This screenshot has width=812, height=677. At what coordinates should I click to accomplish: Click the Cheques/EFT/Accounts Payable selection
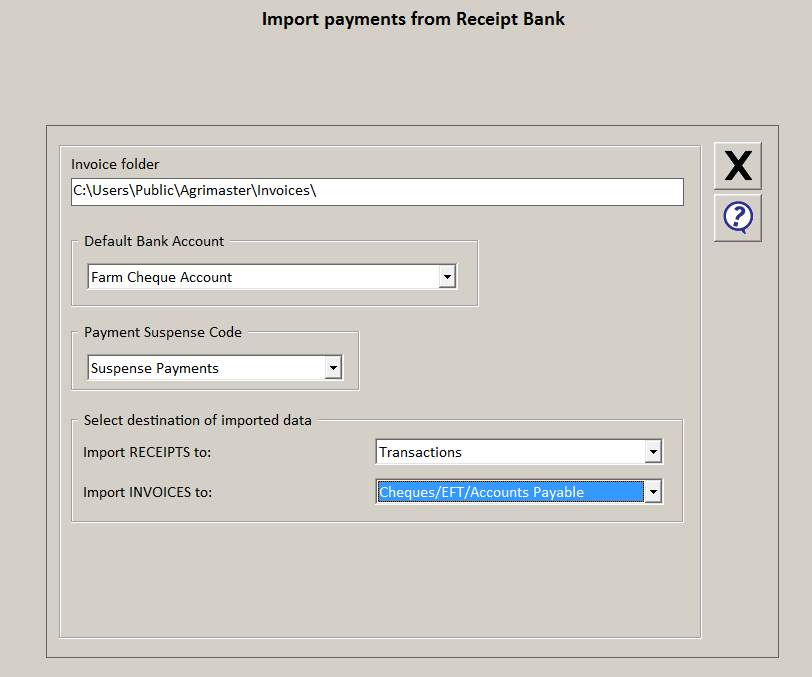tap(510, 492)
